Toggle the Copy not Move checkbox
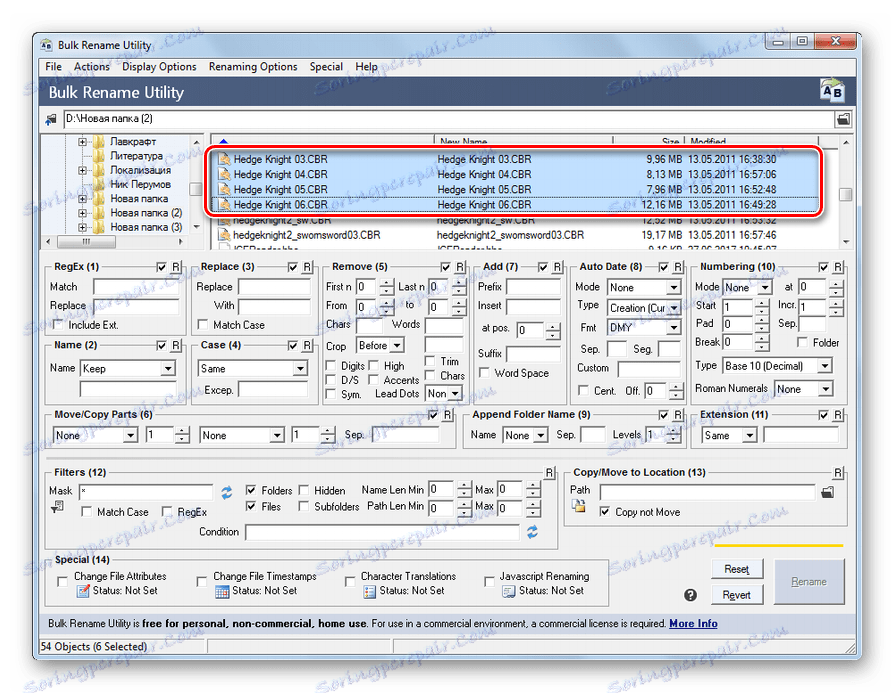 [605, 511]
